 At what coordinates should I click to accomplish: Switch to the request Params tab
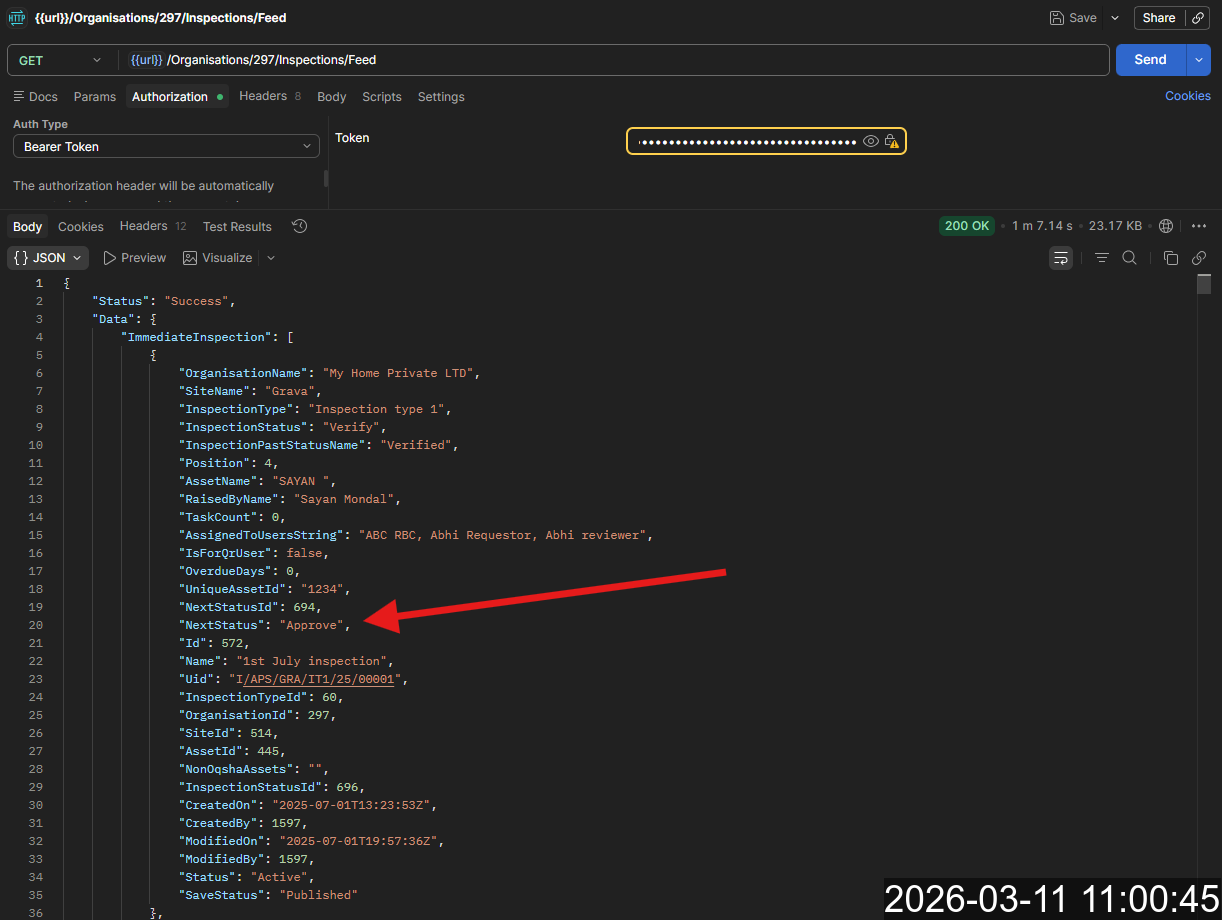click(95, 97)
